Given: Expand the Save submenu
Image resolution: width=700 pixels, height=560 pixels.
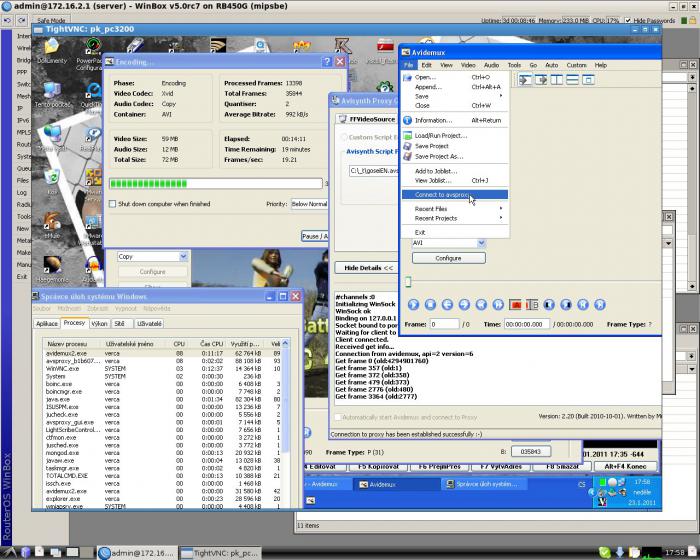Looking at the screenshot, I should click(454, 96).
